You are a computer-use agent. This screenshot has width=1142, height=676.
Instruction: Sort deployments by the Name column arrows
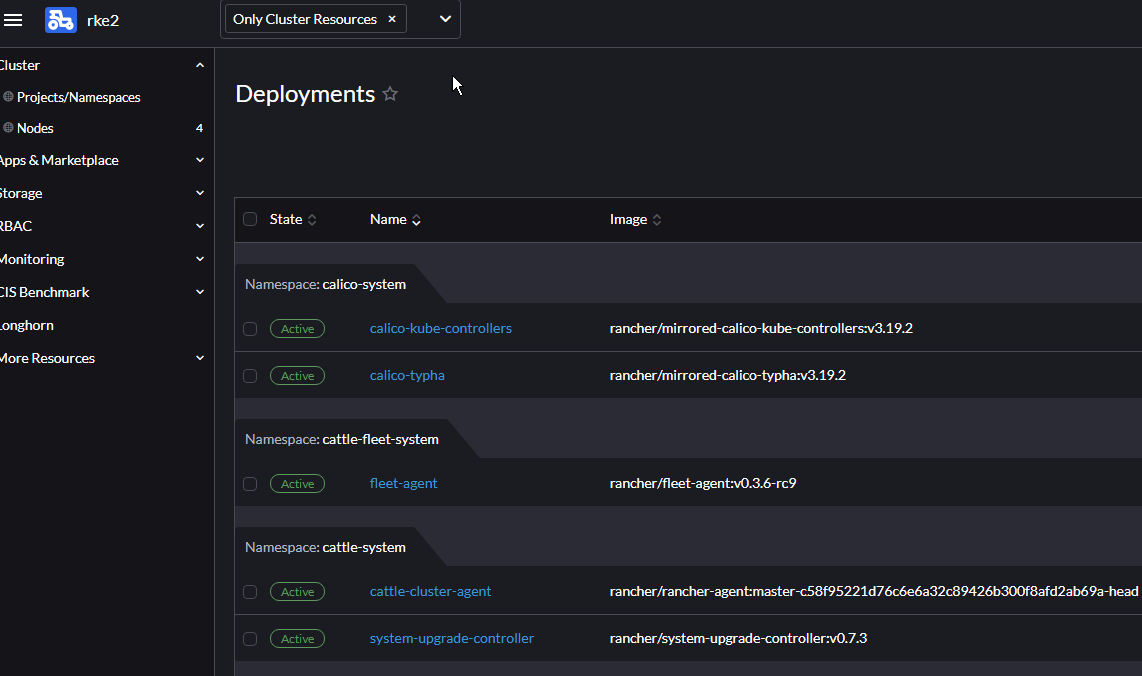click(x=416, y=220)
